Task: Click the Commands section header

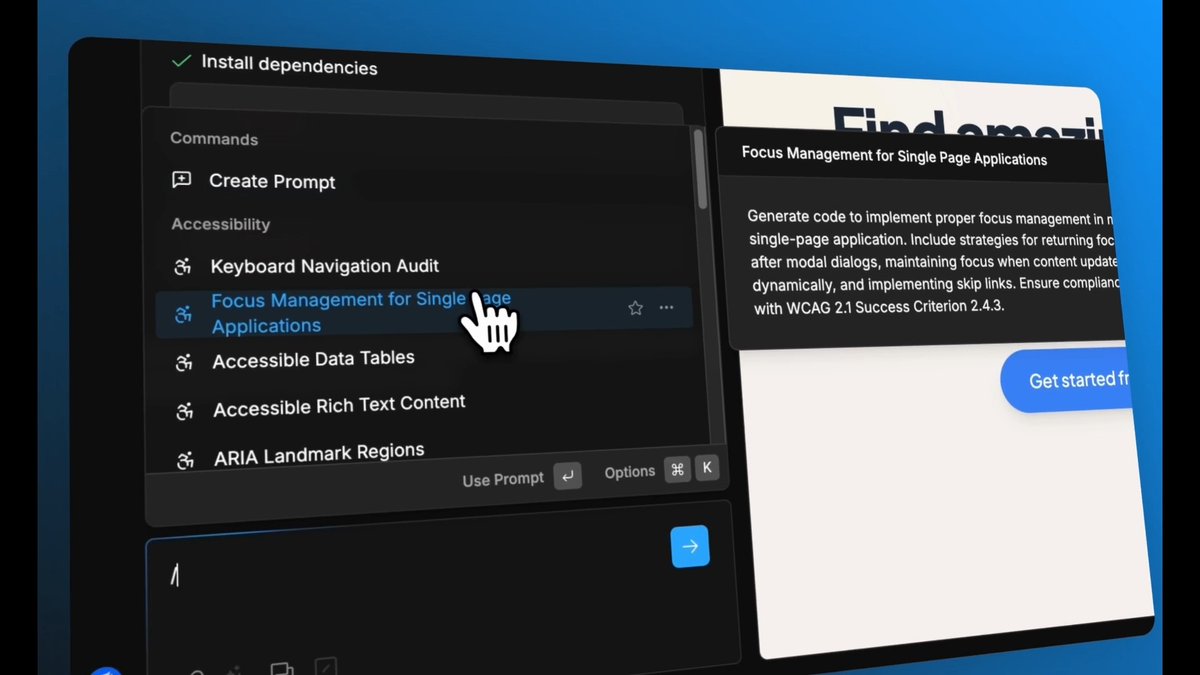Action: (x=214, y=139)
